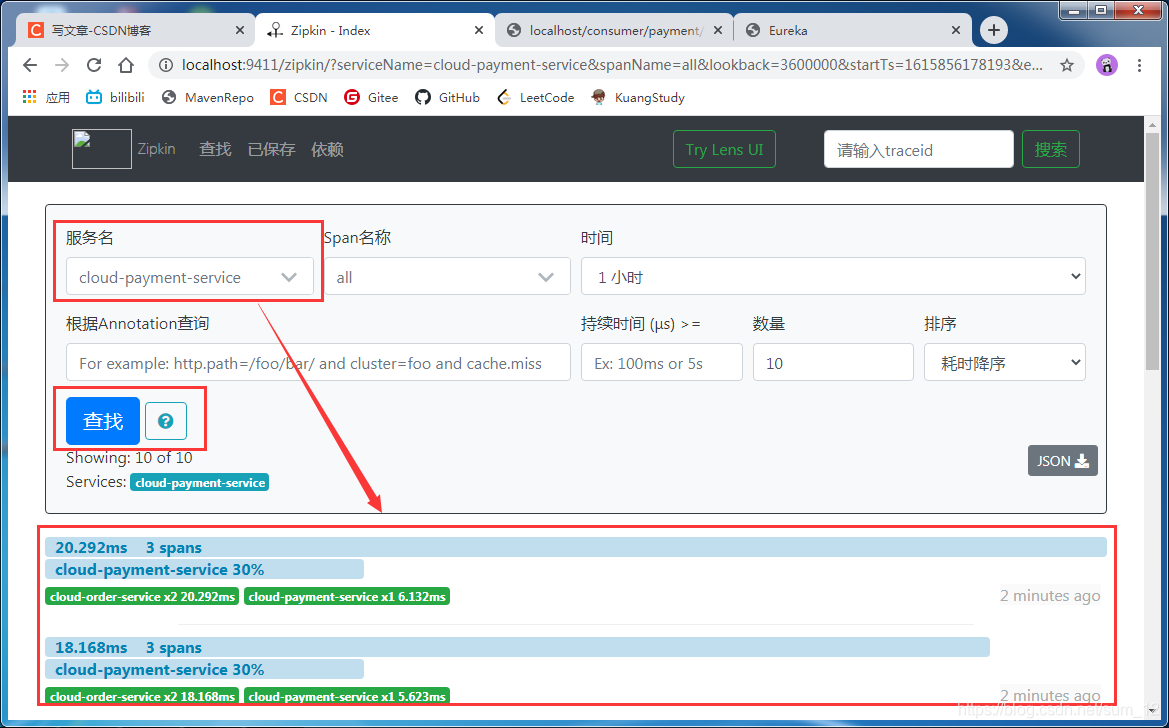Open the GitHub bookmark

[x=447, y=98]
